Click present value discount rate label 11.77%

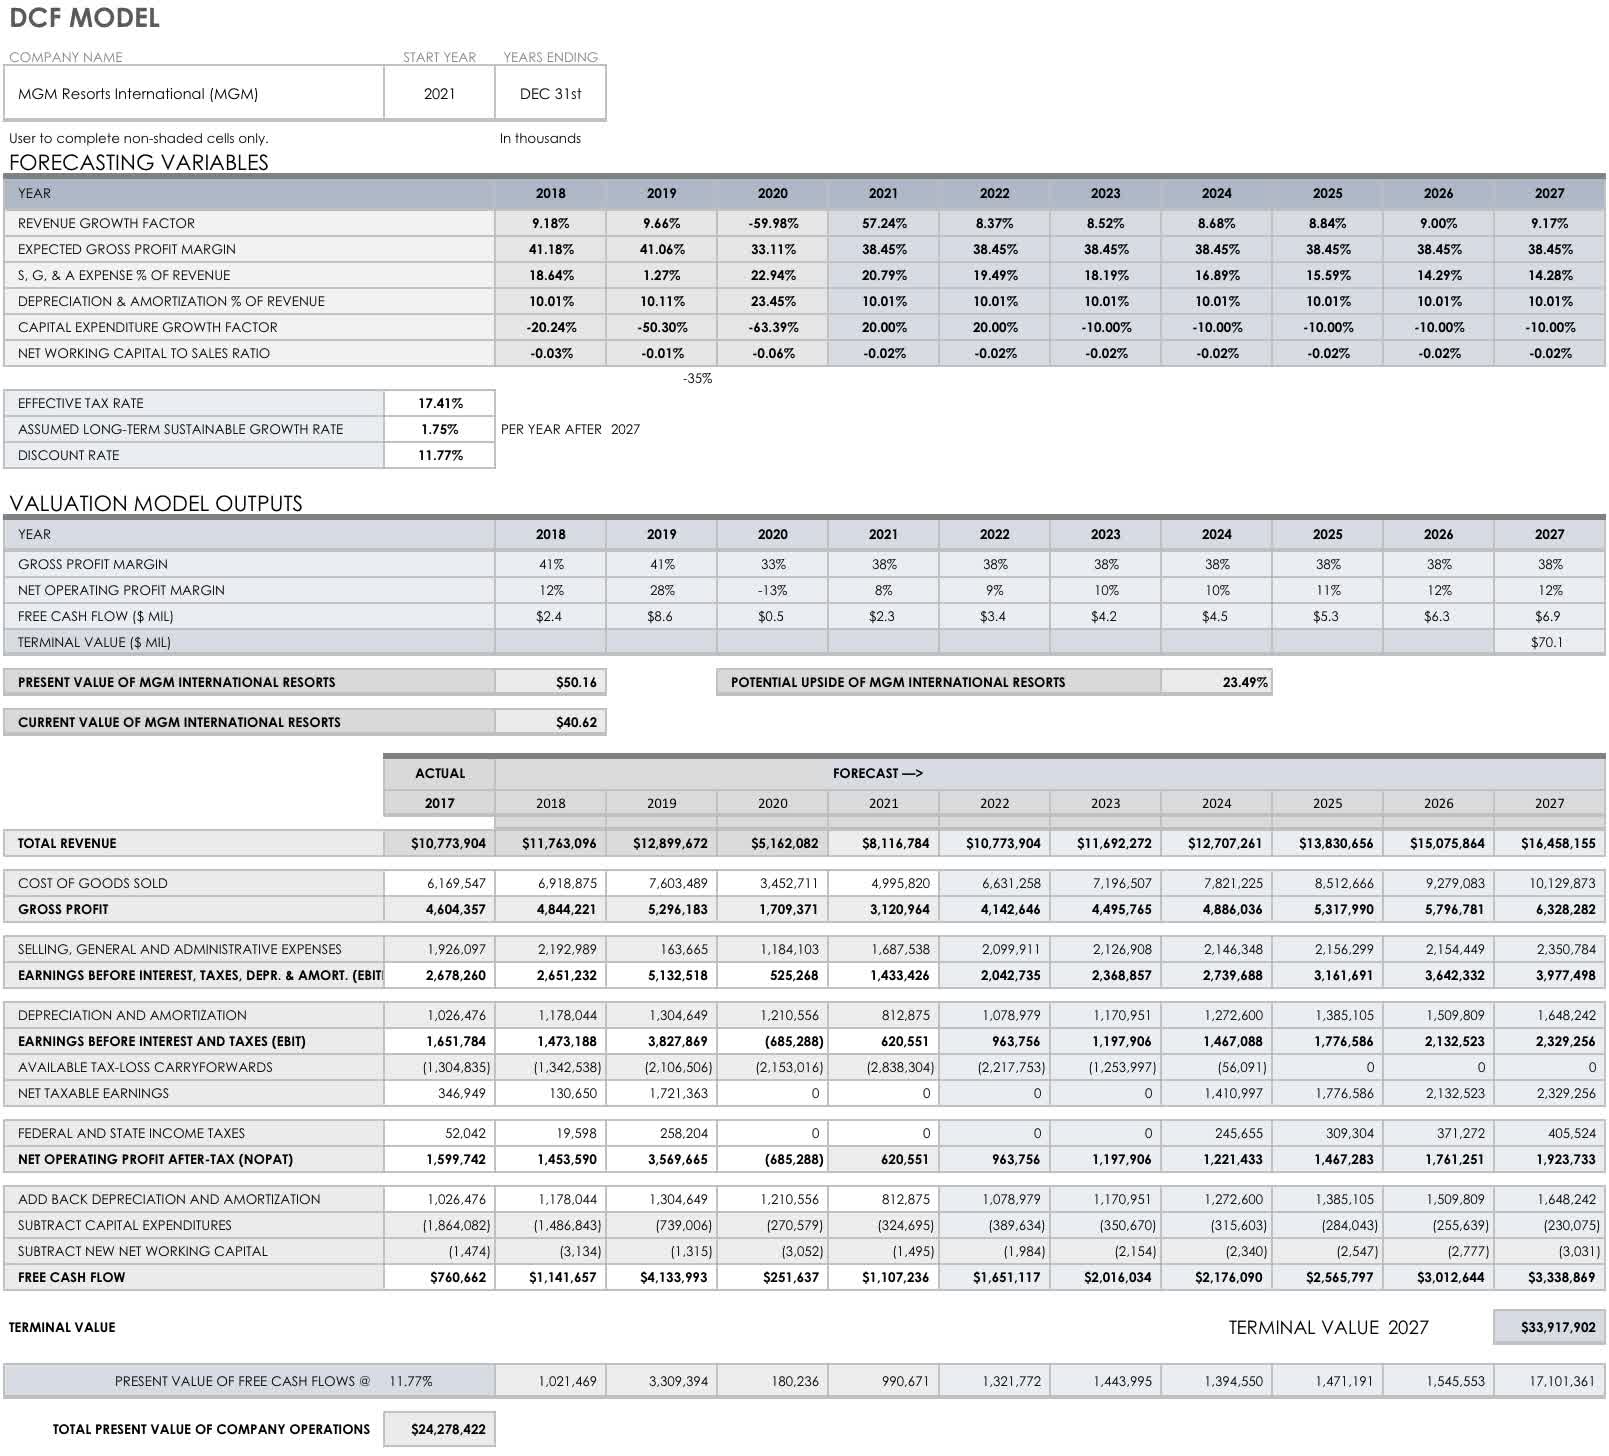[411, 1381]
